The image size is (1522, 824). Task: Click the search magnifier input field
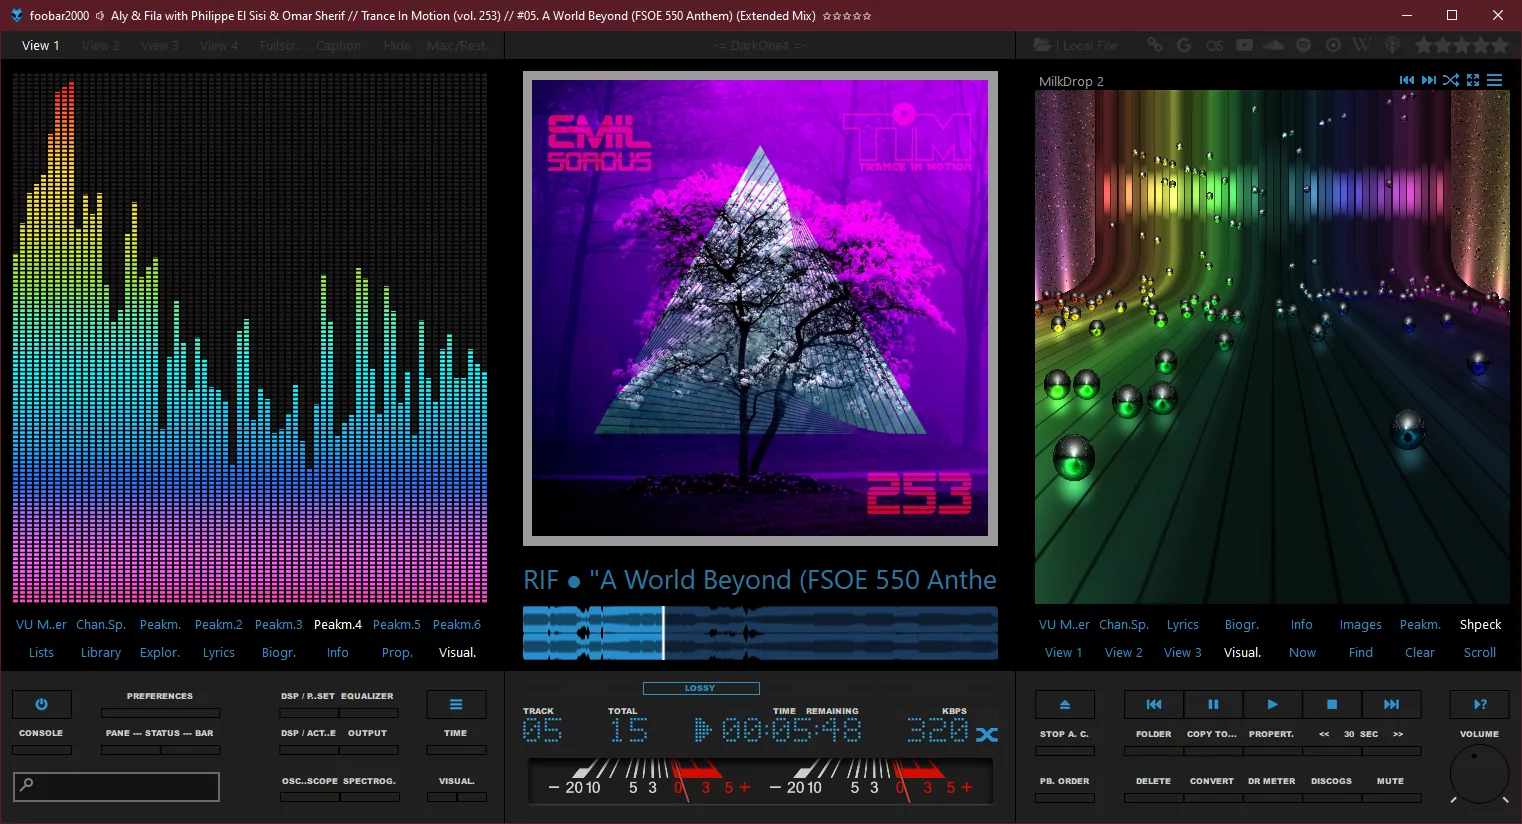116,786
